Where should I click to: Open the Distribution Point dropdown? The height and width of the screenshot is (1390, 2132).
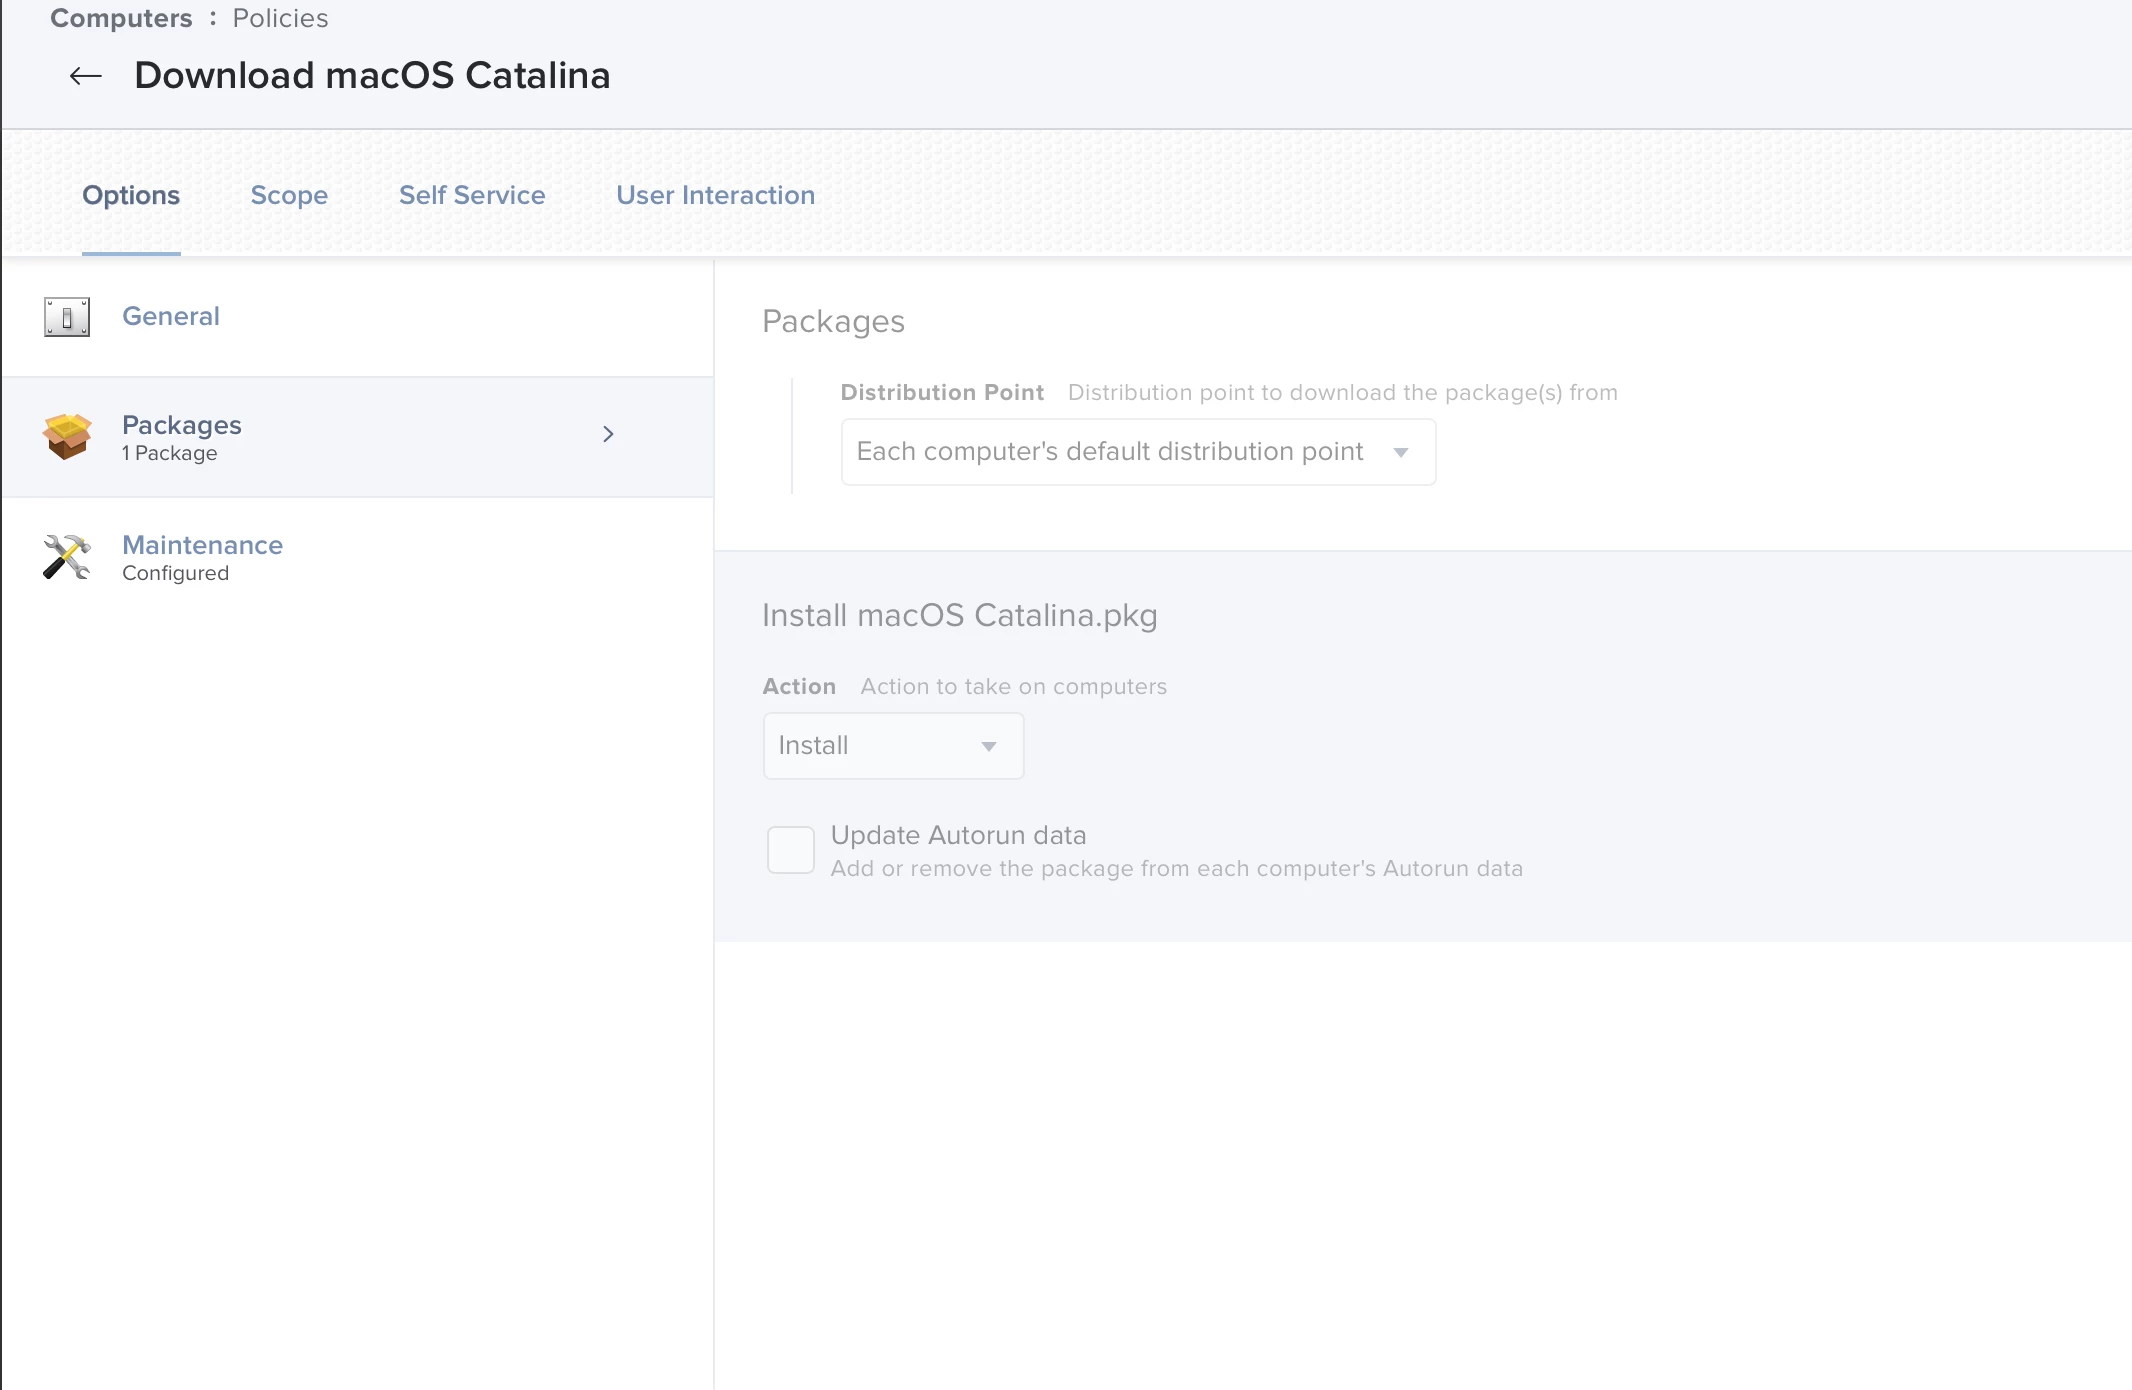tap(1138, 452)
